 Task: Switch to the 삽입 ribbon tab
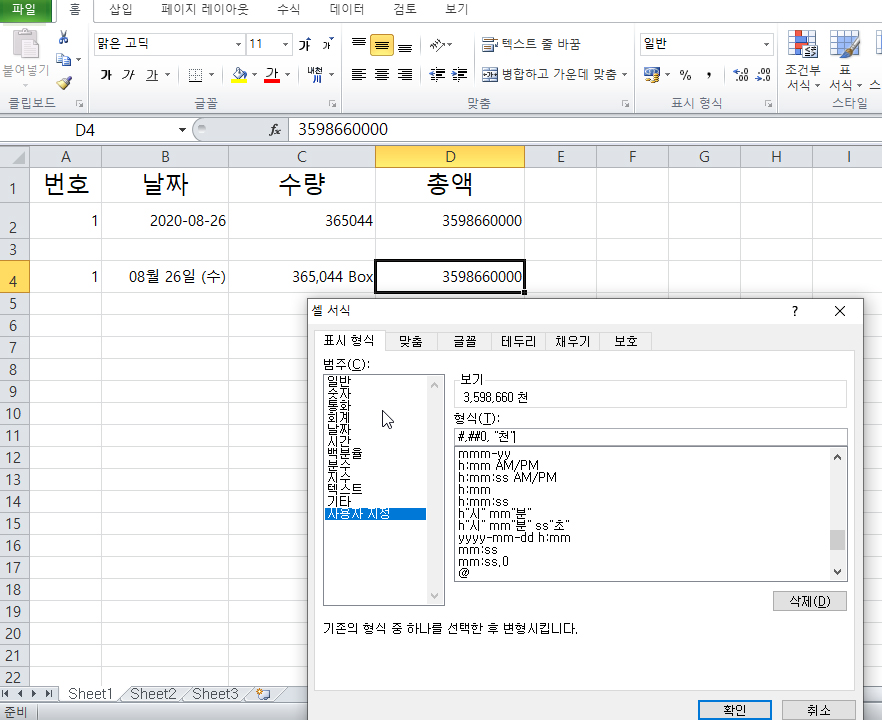pos(121,9)
